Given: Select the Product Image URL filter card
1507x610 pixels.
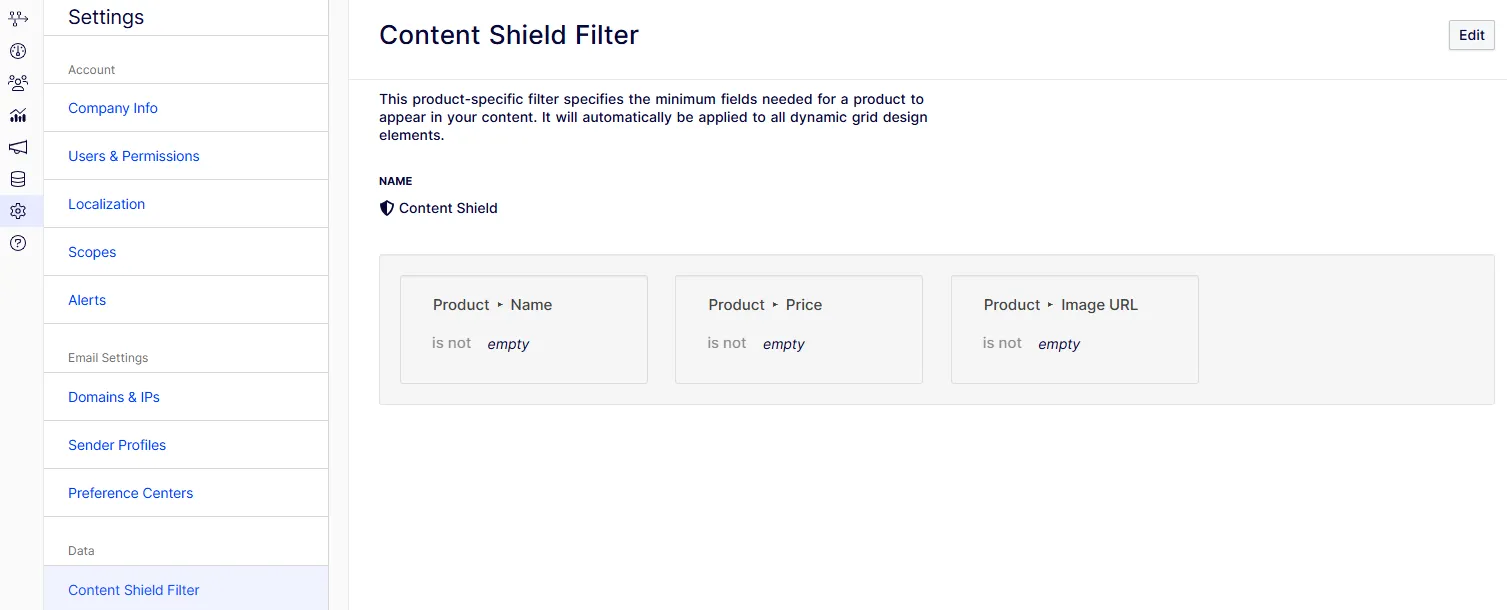Looking at the screenshot, I should [1074, 330].
